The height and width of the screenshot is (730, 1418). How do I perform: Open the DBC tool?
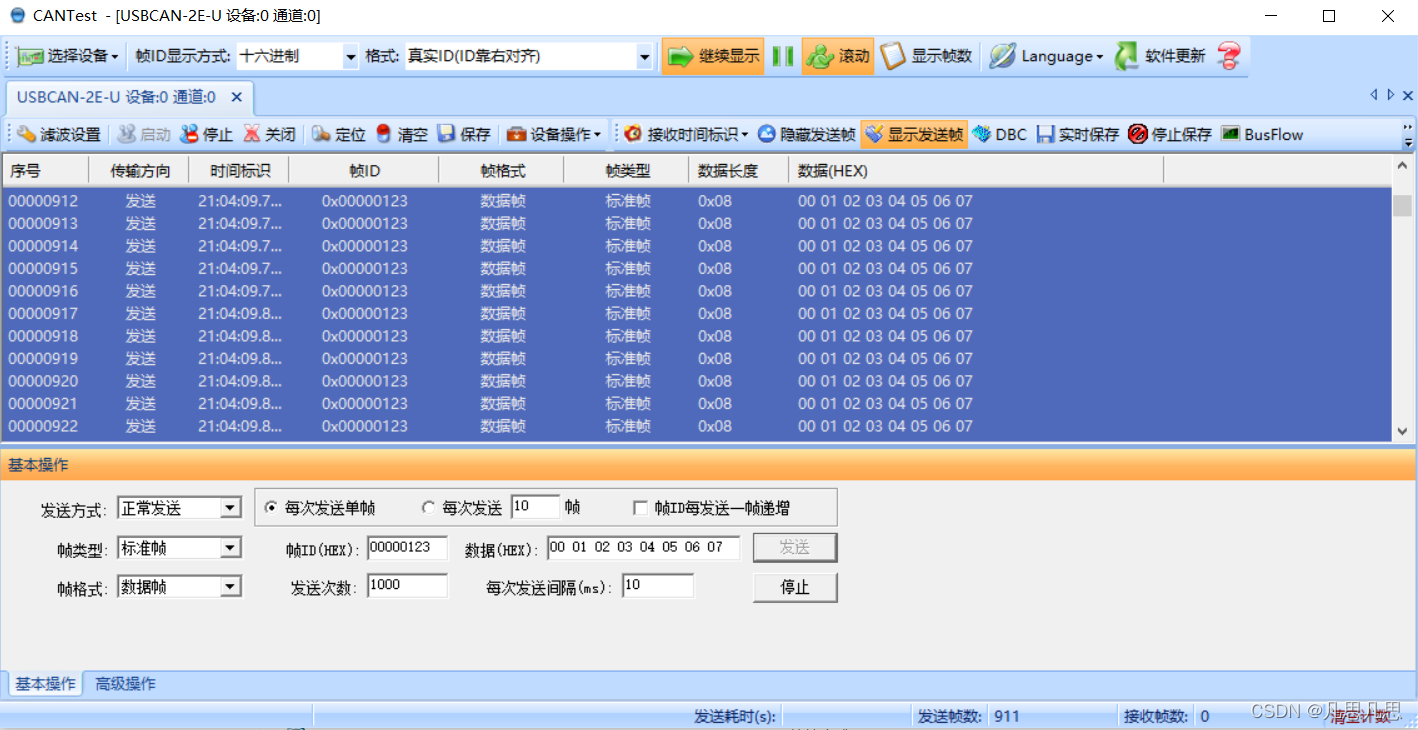pos(1000,134)
